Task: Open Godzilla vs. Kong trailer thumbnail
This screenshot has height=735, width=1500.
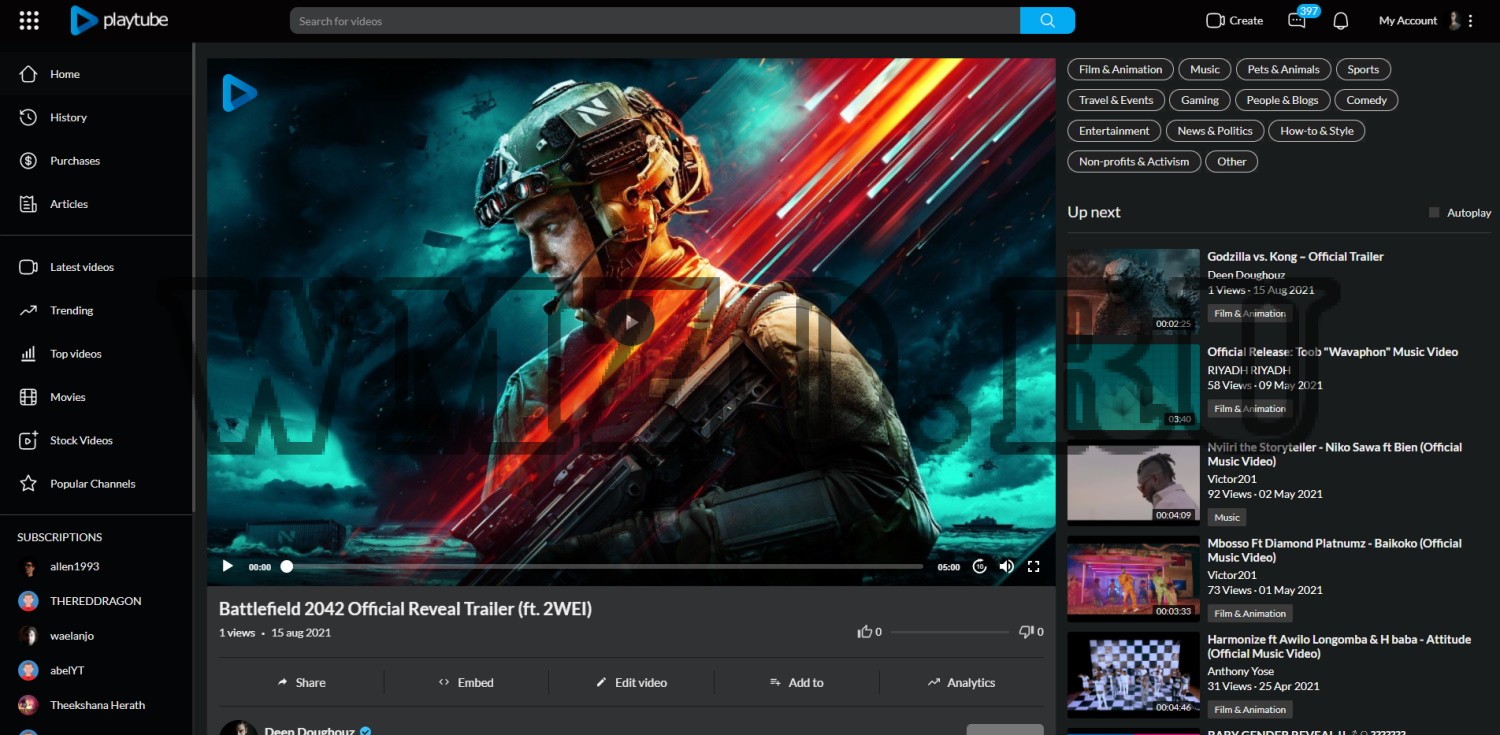Action: click(1133, 291)
